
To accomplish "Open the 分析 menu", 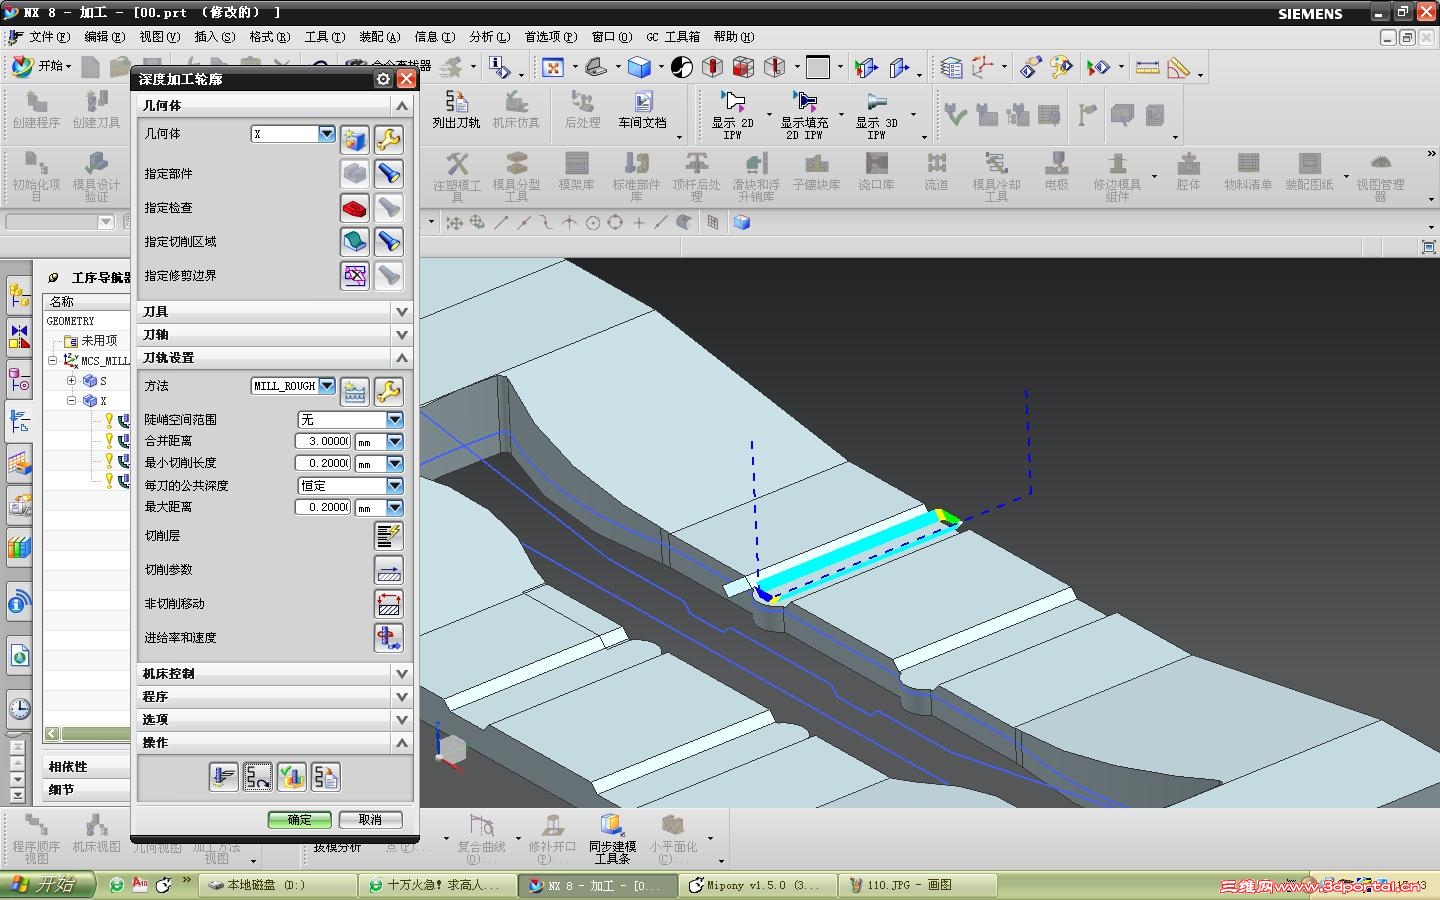I will [x=489, y=37].
